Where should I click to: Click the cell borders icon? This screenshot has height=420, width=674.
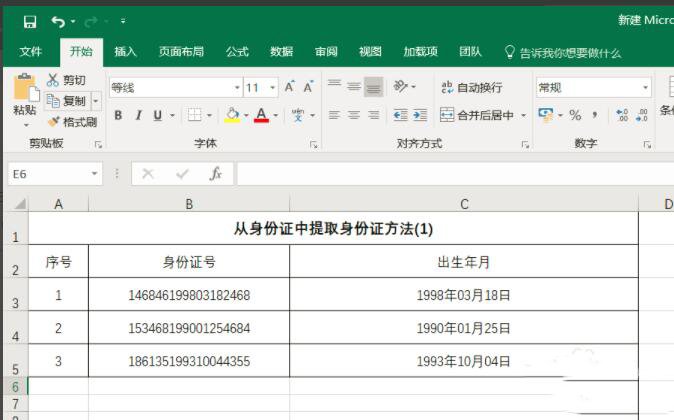tap(195, 115)
